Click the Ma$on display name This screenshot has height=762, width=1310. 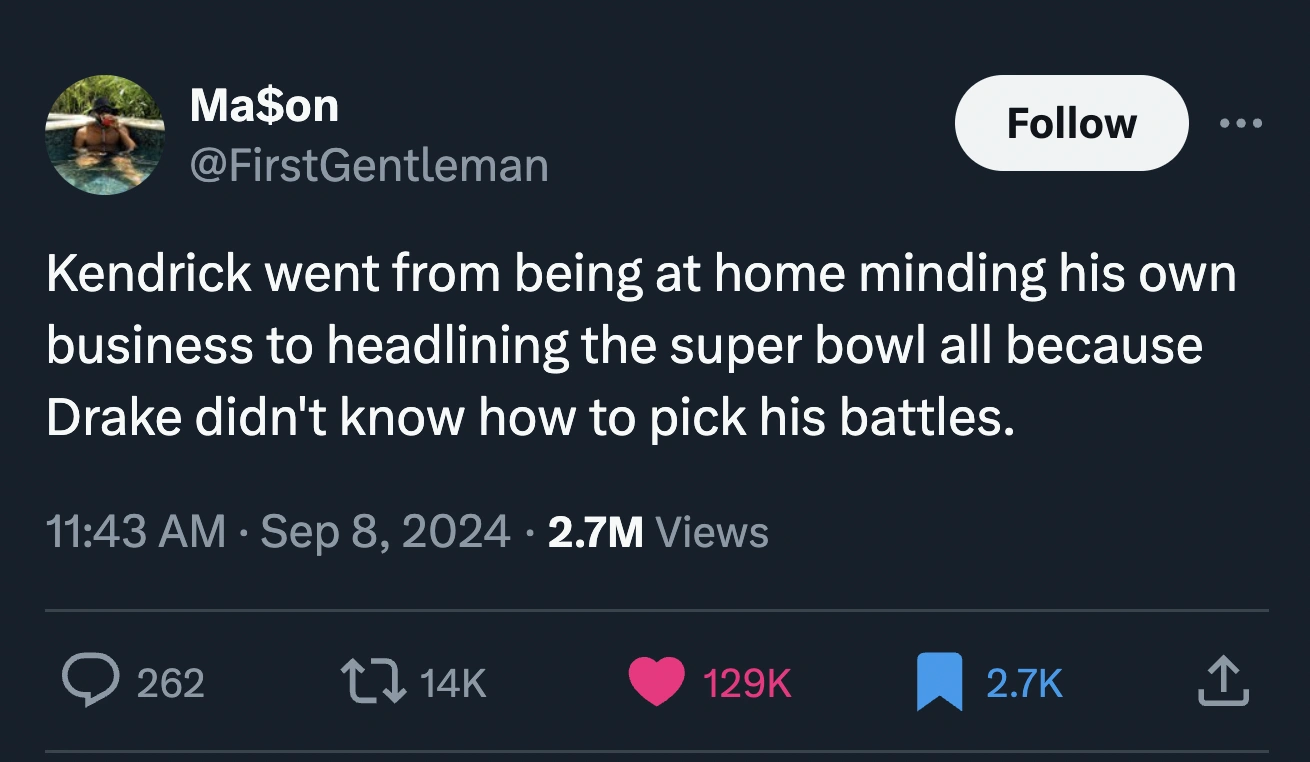tap(263, 103)
